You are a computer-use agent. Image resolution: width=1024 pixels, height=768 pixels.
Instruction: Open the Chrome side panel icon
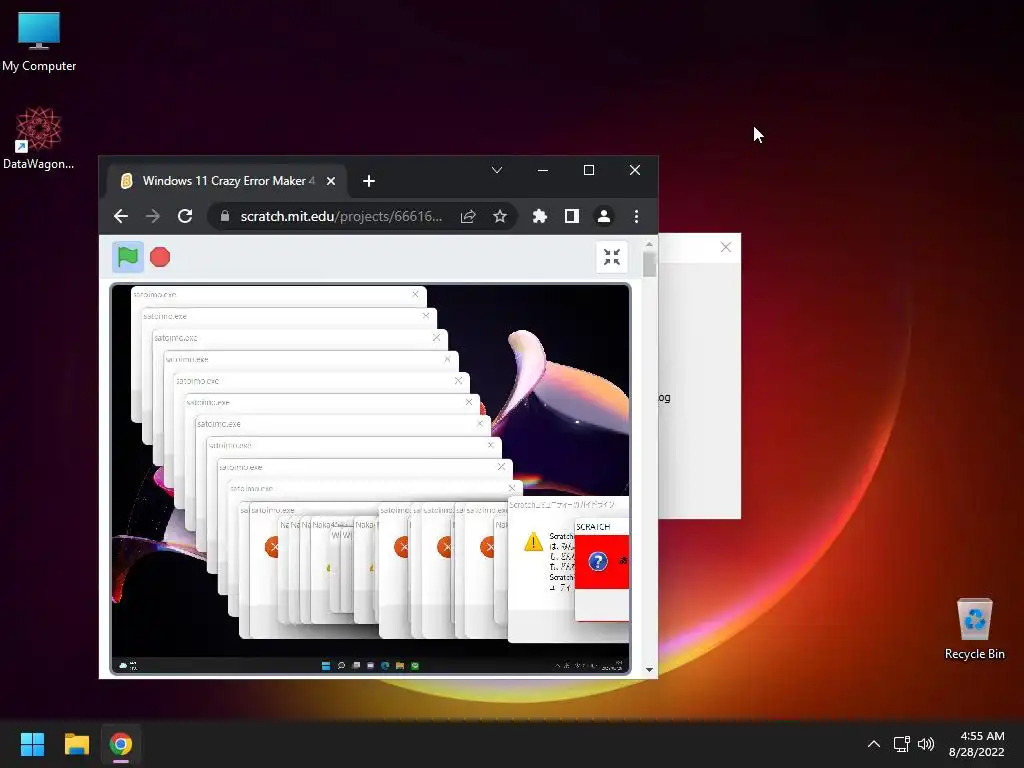[x=571, y=216]
